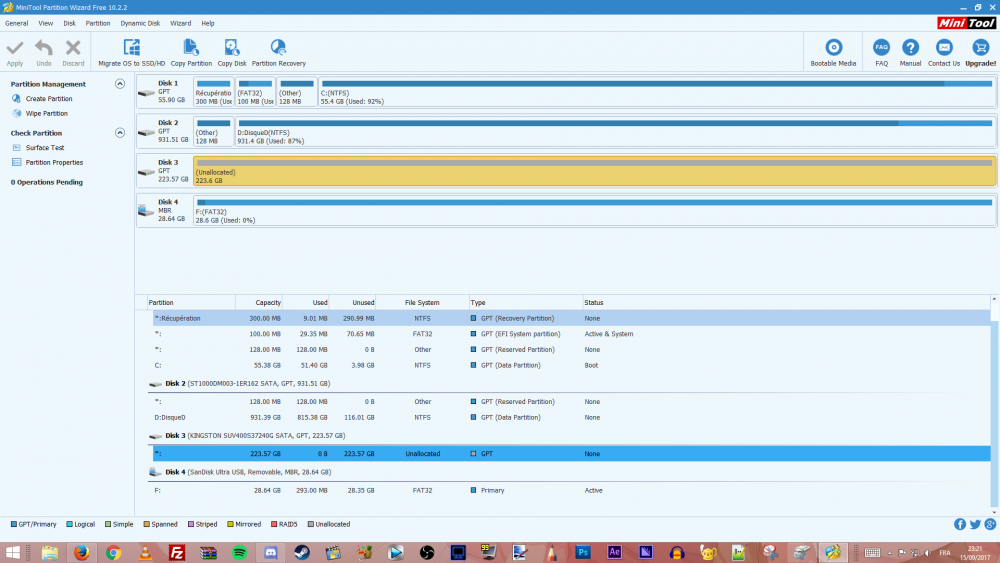This screenshot has width=1000, height=563.
Task: Open the FAQ help icon
Action: [x=881, y=48]
